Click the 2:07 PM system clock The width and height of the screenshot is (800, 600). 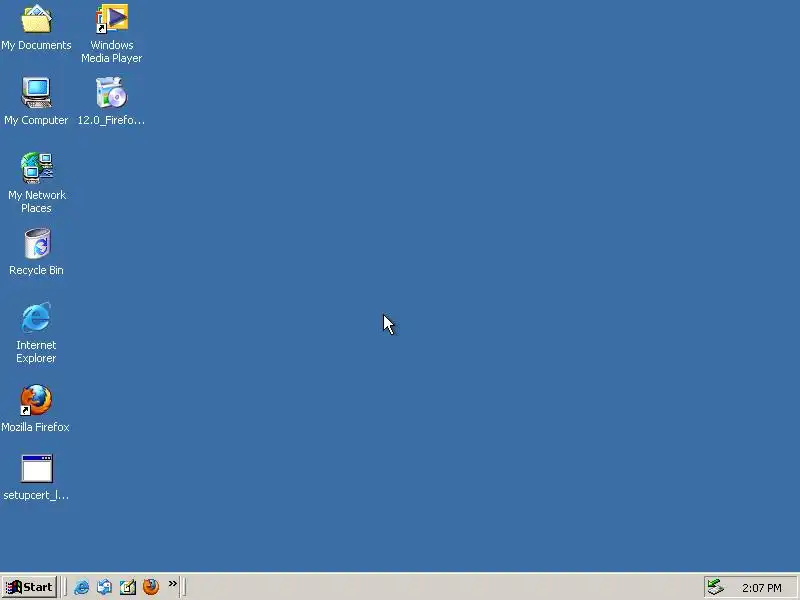point(762,588)
